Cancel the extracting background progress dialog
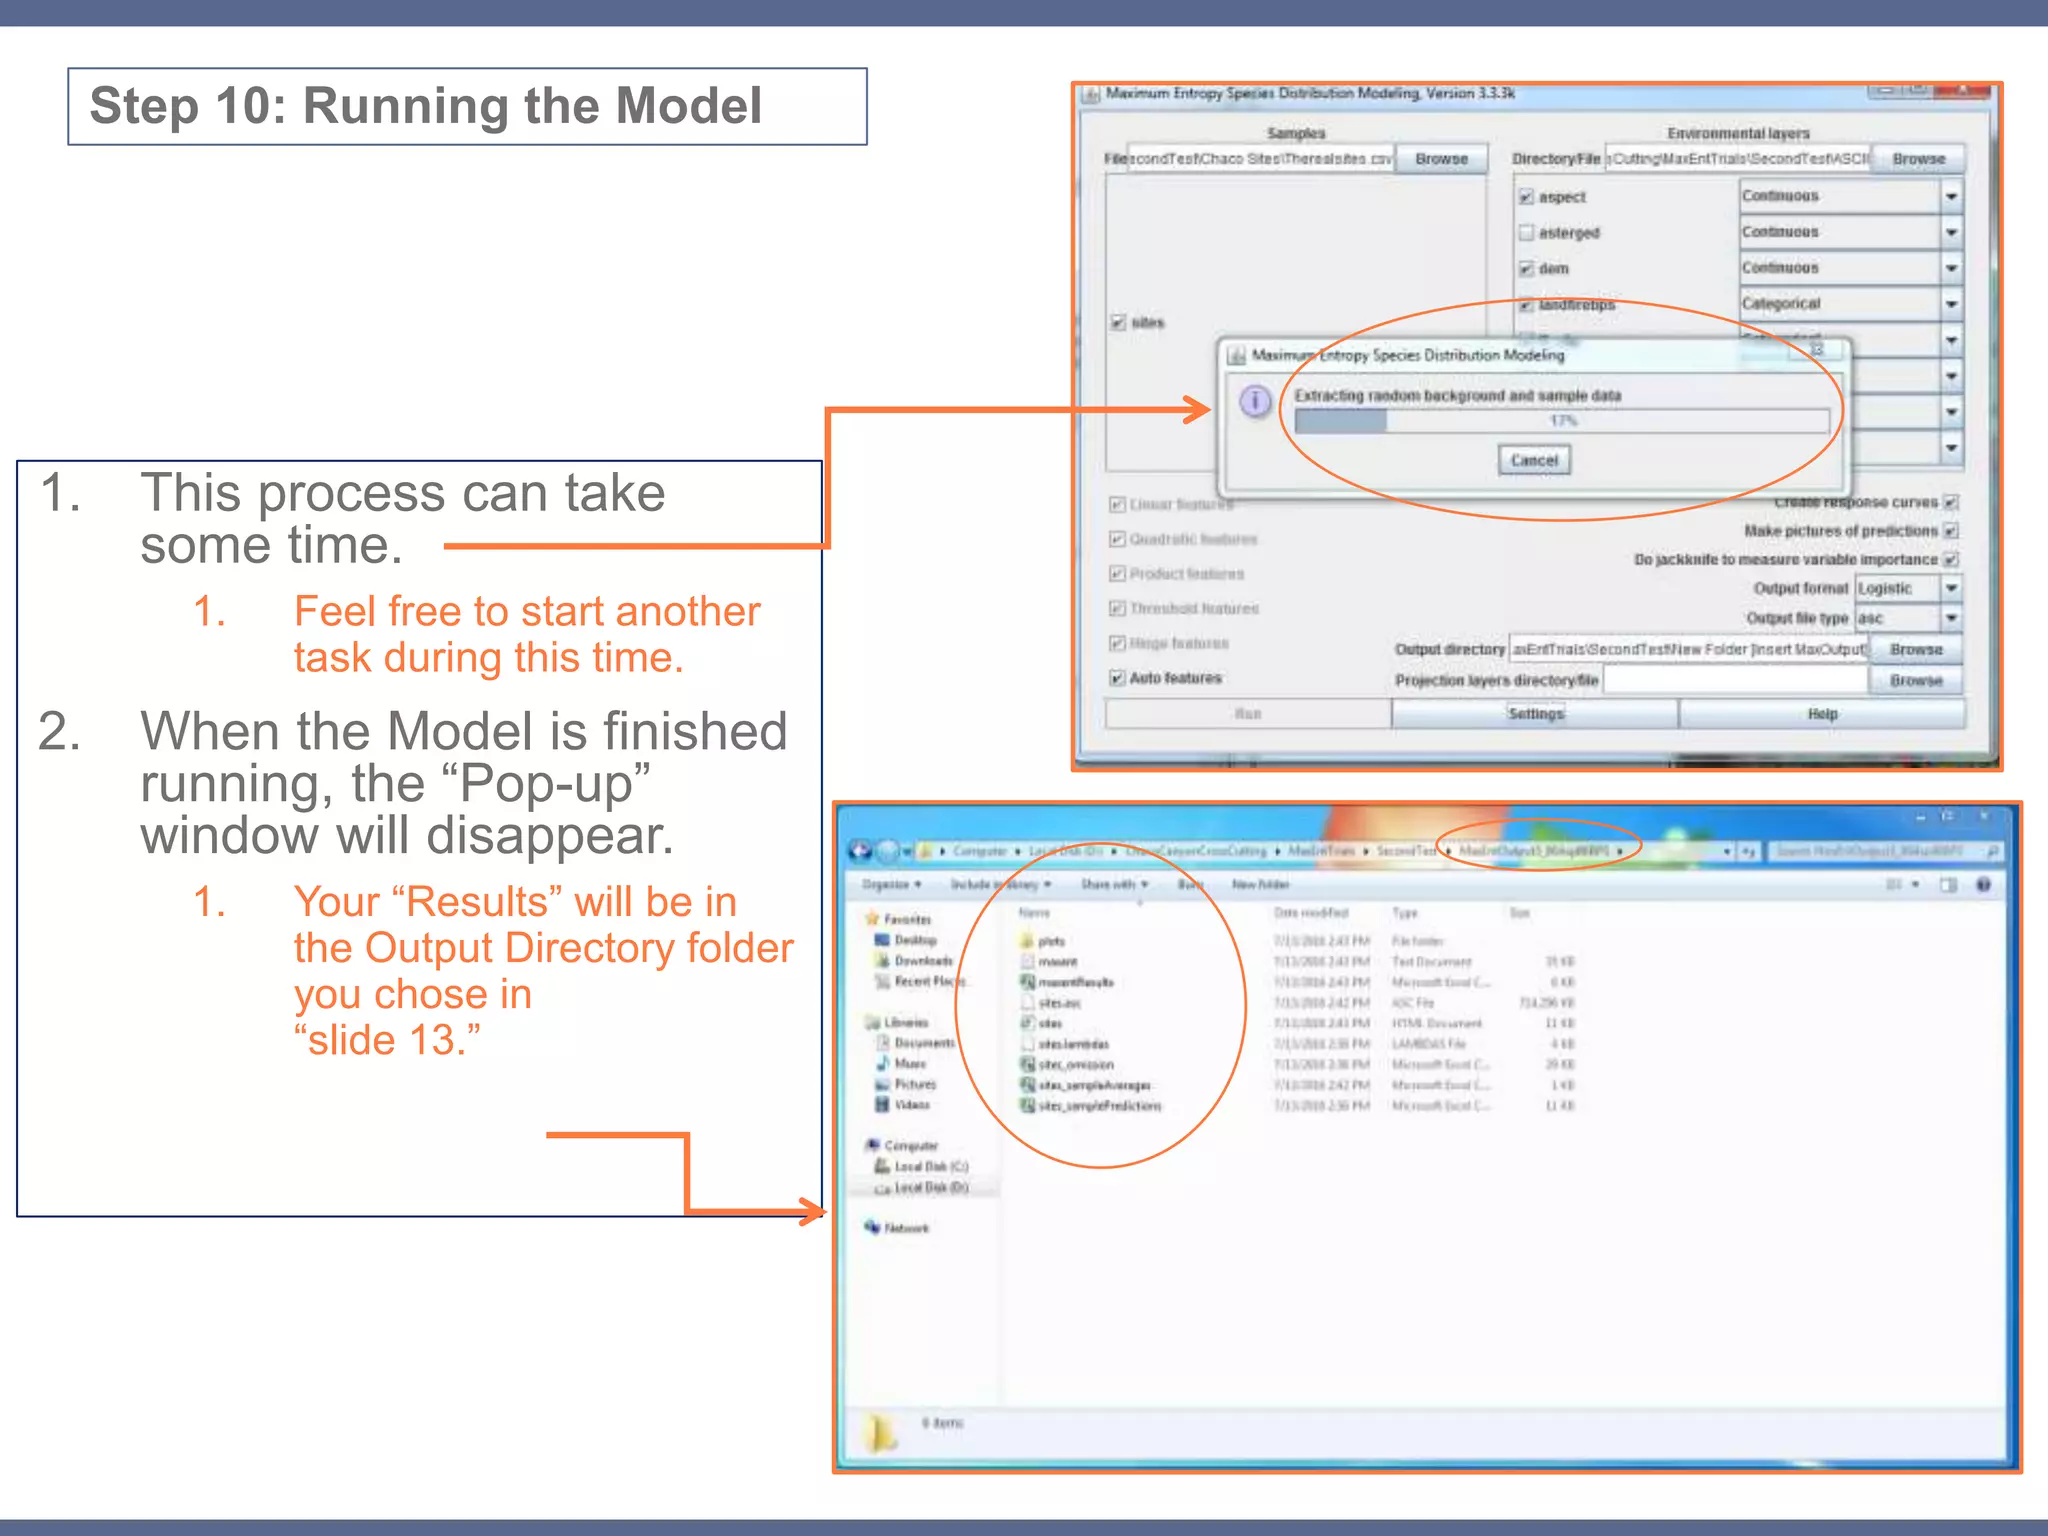Screen dimensions: 2048x1536 [1534, 460]
